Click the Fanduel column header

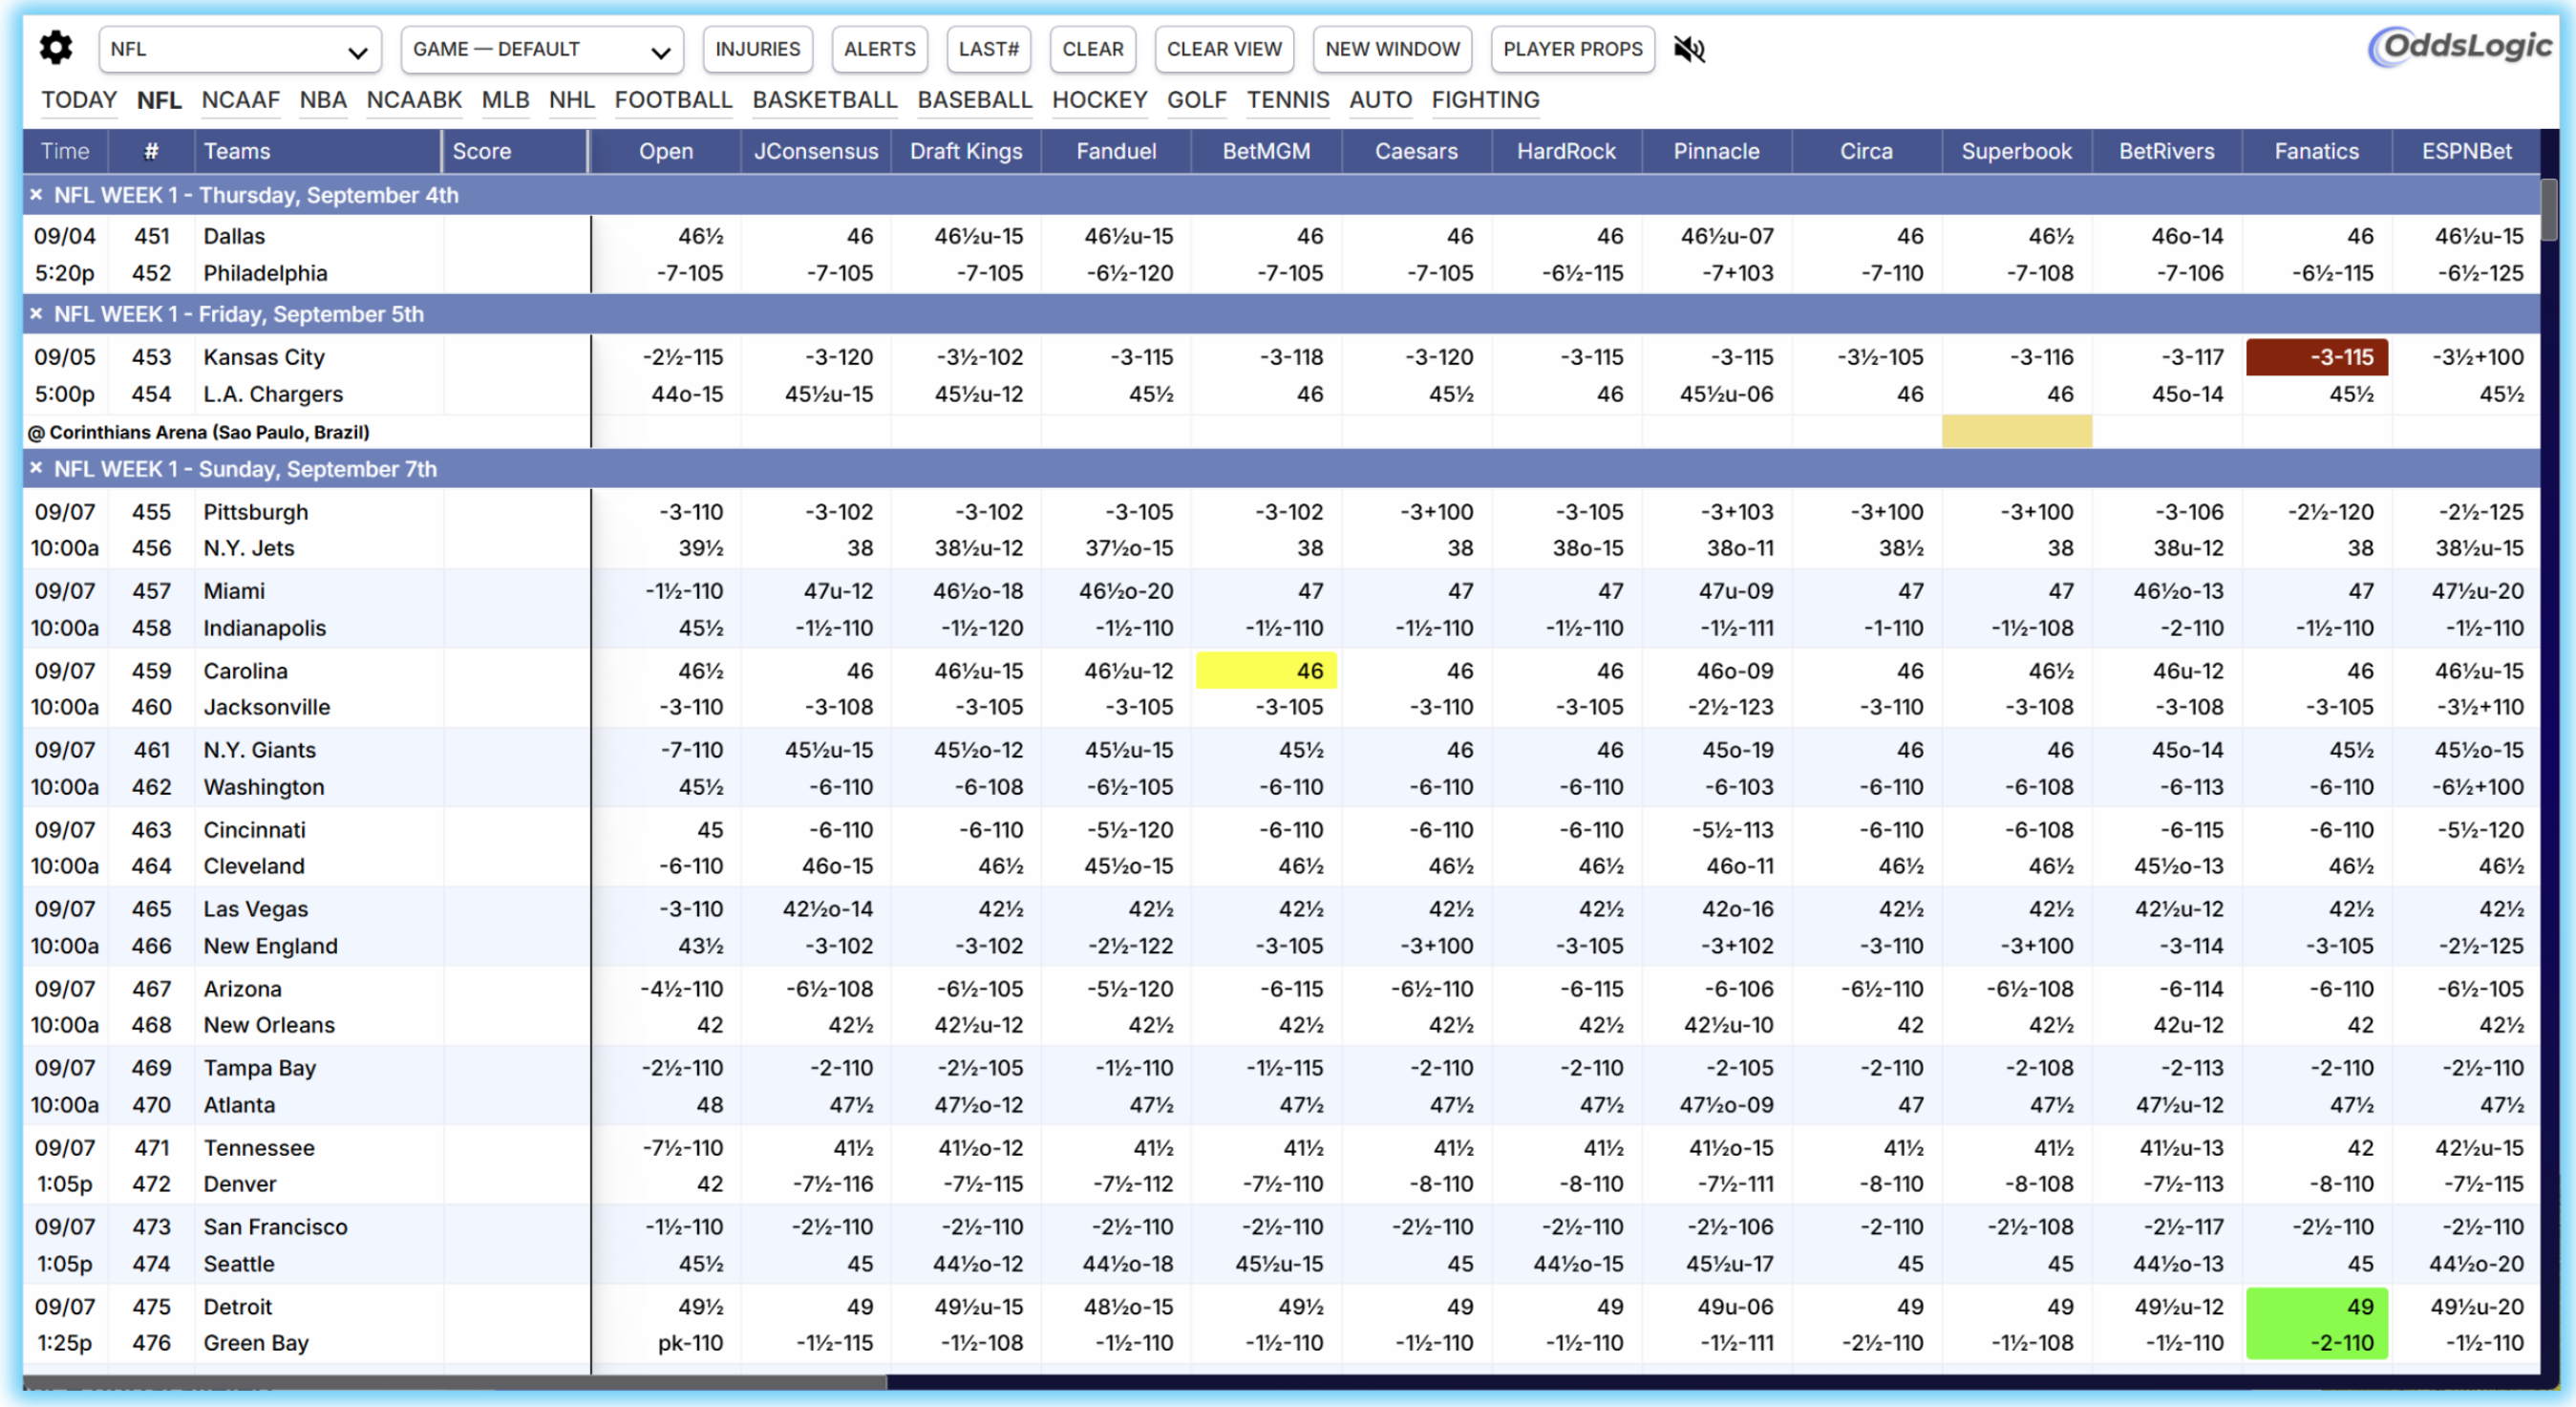[1116, 151]
